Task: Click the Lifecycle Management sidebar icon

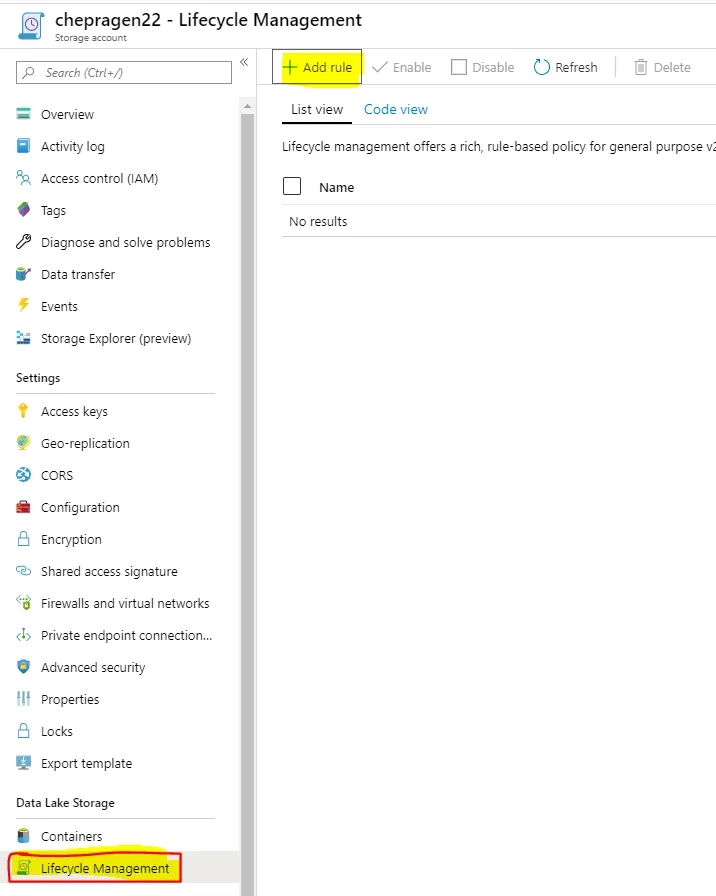Action: pyautogui.click(x=23, y=867)
